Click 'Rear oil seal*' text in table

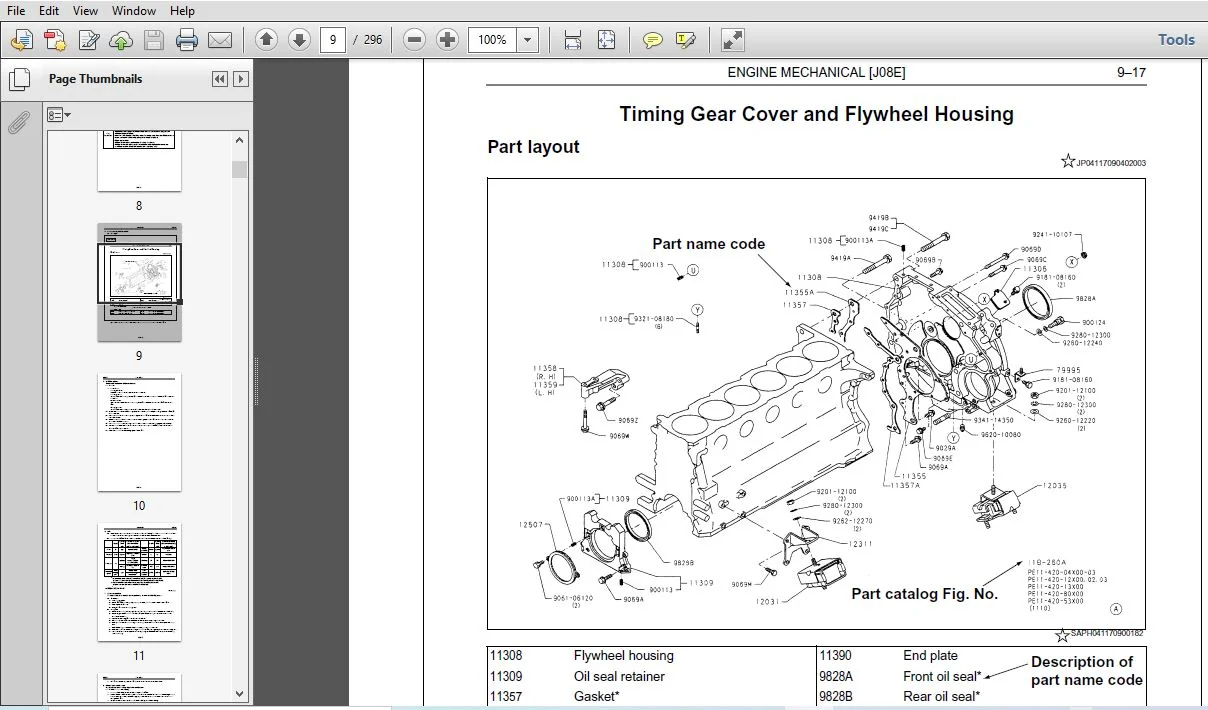click(940, 696)
